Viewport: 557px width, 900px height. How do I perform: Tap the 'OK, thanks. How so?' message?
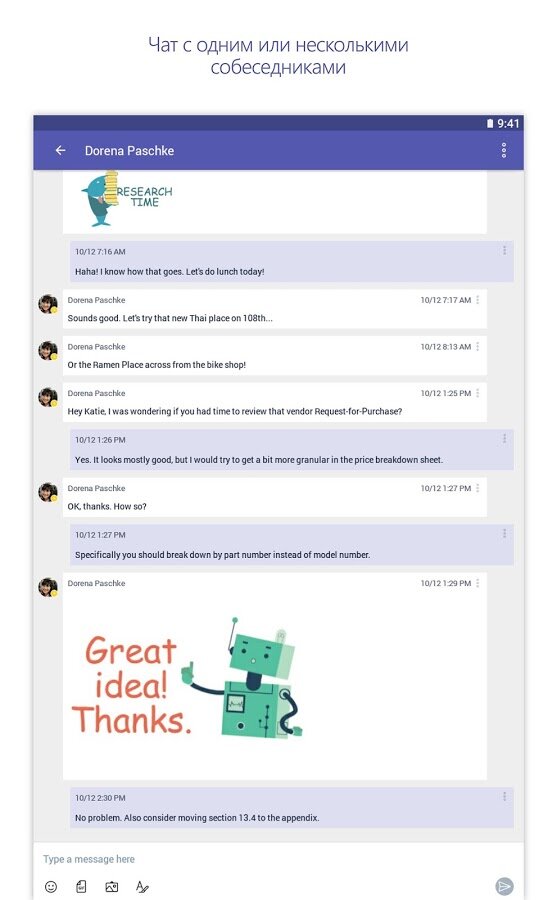[x=107, y=506]
